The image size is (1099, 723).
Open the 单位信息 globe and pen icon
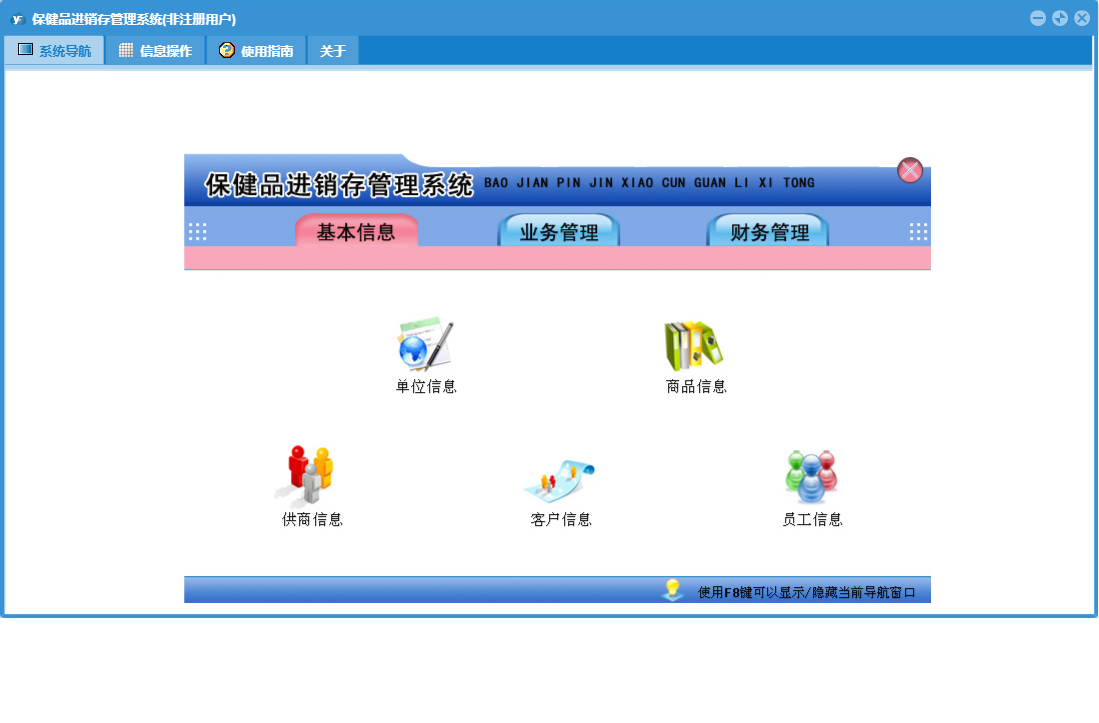click(x=425, y=345)
